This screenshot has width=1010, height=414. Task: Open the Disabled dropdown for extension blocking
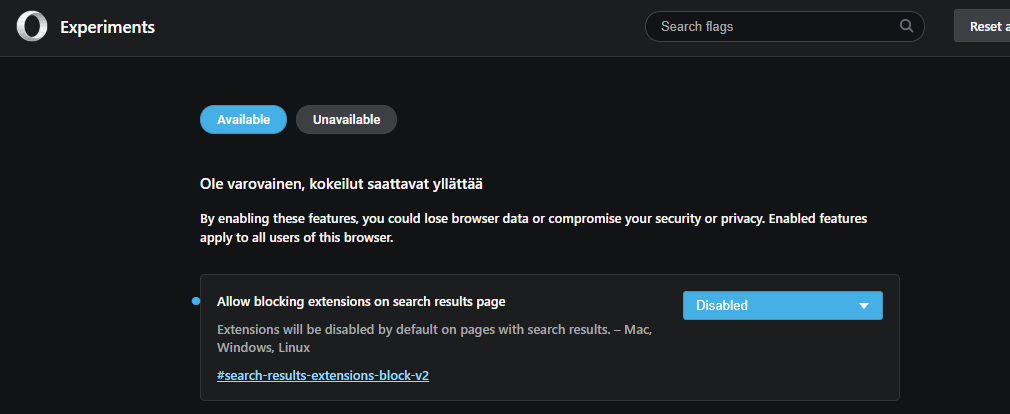pyautogui.click(x=782, y=305)
